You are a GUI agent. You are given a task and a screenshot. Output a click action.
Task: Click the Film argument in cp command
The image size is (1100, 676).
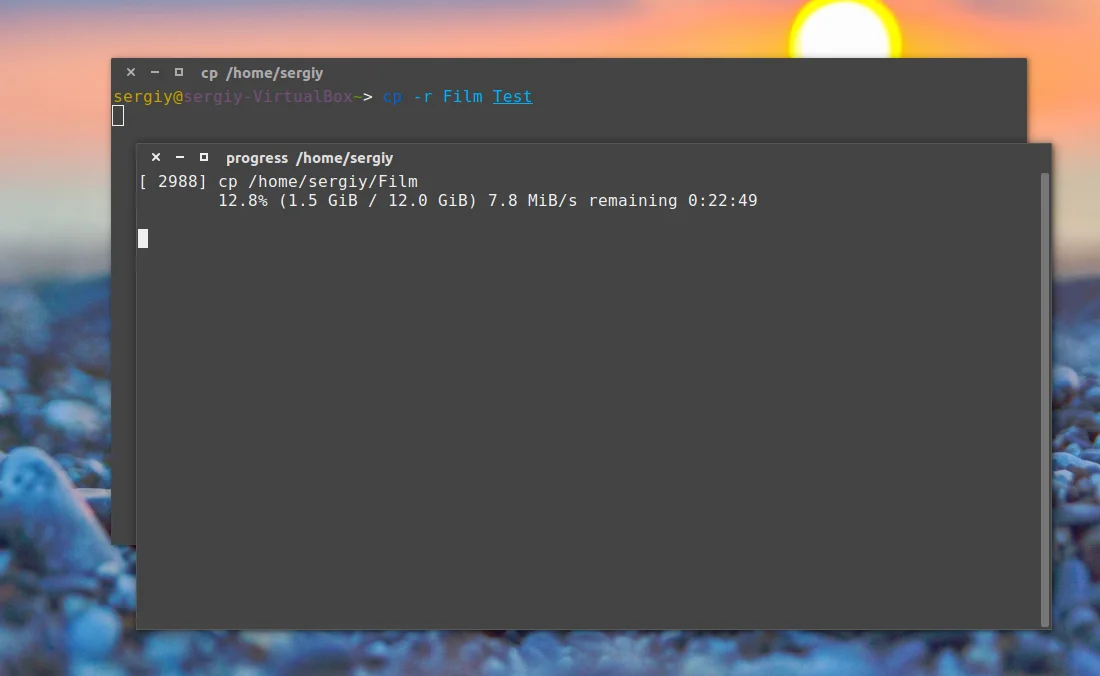pyautogui.click(x=462, y=97)
